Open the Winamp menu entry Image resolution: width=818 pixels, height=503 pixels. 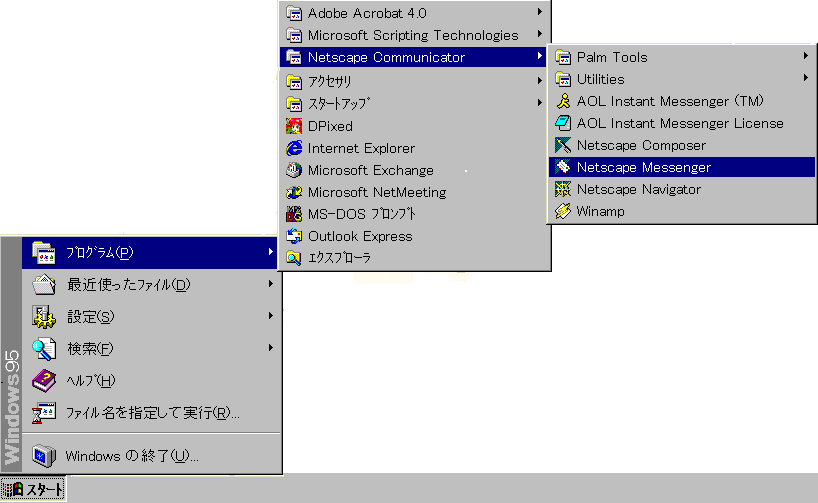point(682,211)
